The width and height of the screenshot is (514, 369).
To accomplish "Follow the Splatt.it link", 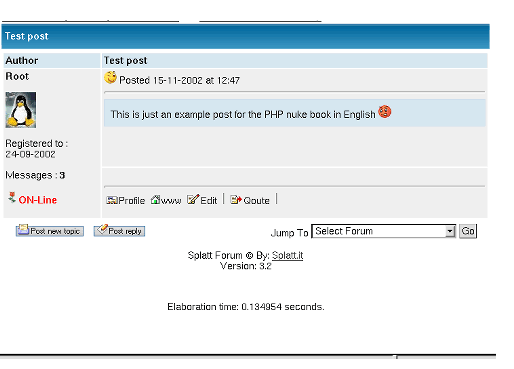I will pyautogui.click(x=287, y=256).
